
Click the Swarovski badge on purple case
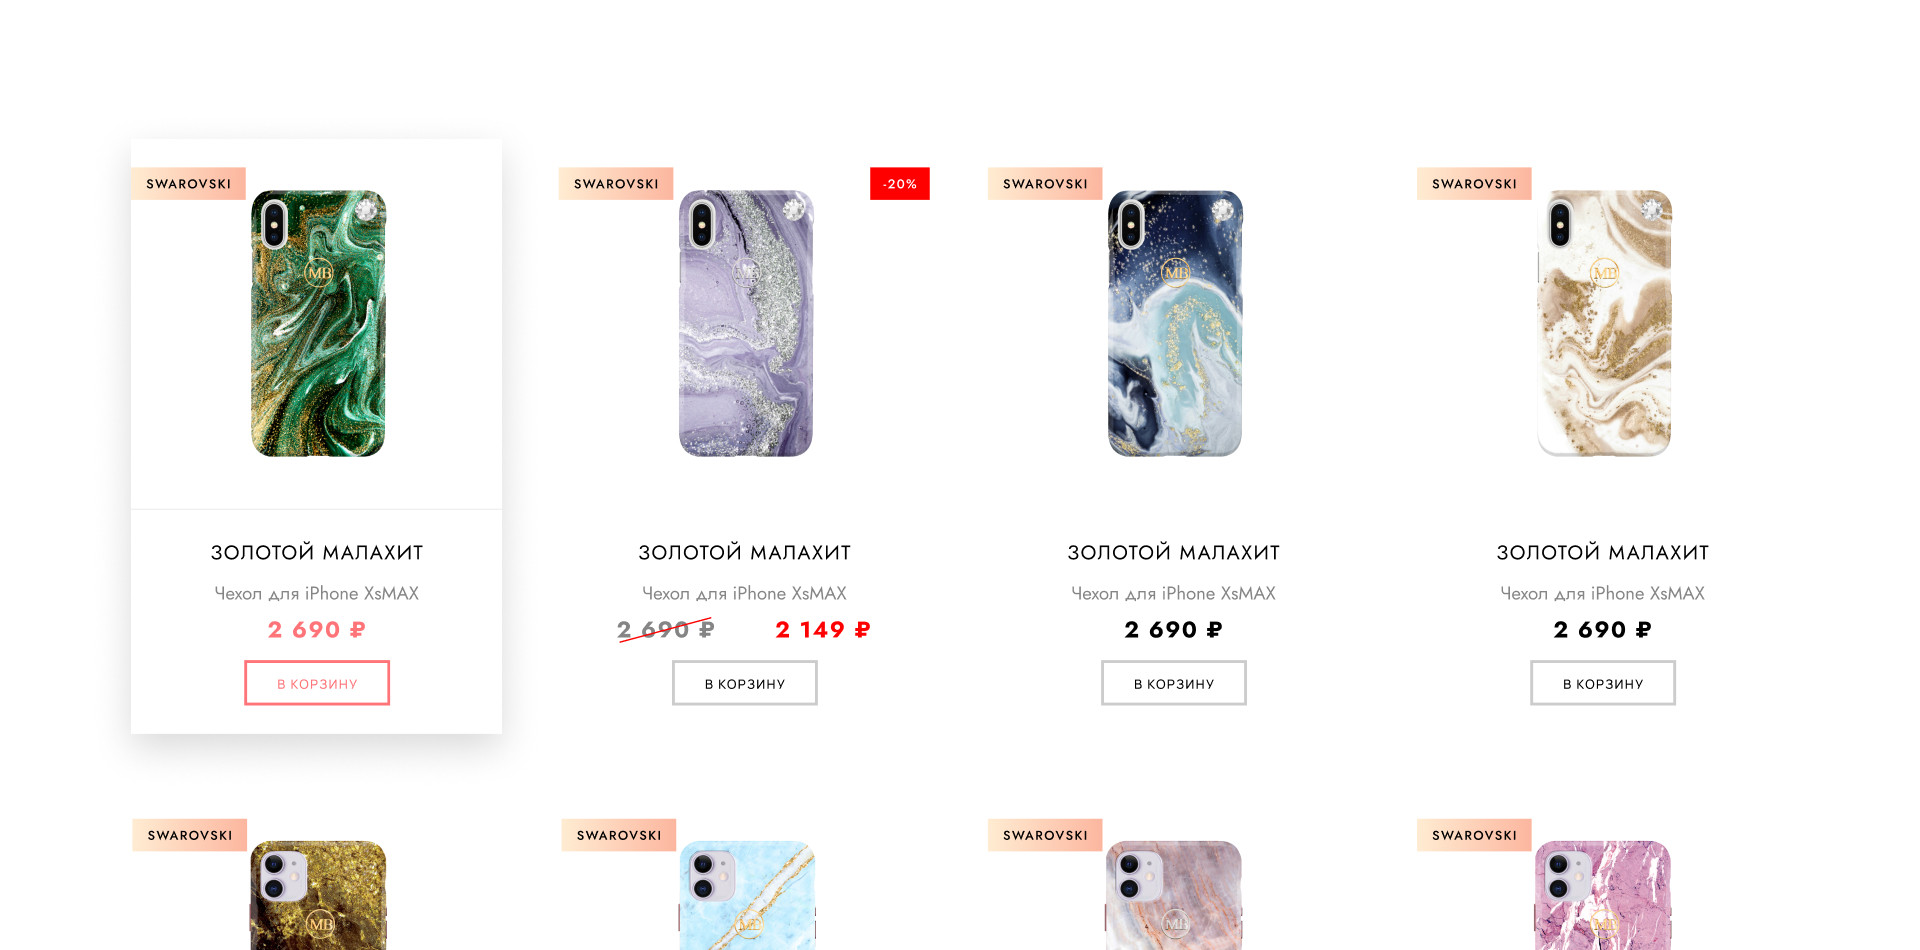click(616, 184)
